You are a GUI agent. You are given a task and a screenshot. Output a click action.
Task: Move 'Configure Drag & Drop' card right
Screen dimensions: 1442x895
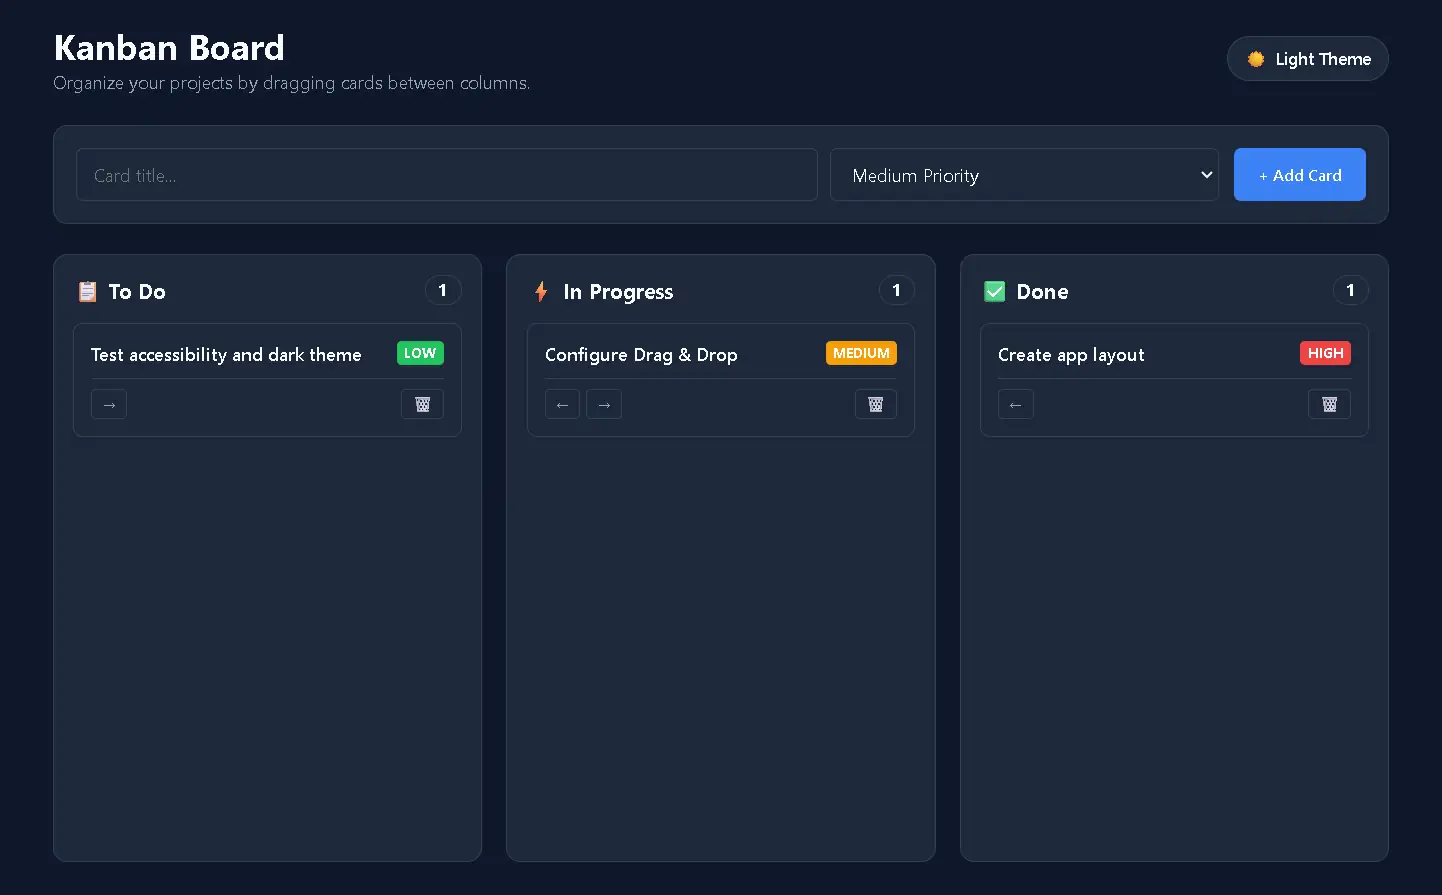pos(604,404)
